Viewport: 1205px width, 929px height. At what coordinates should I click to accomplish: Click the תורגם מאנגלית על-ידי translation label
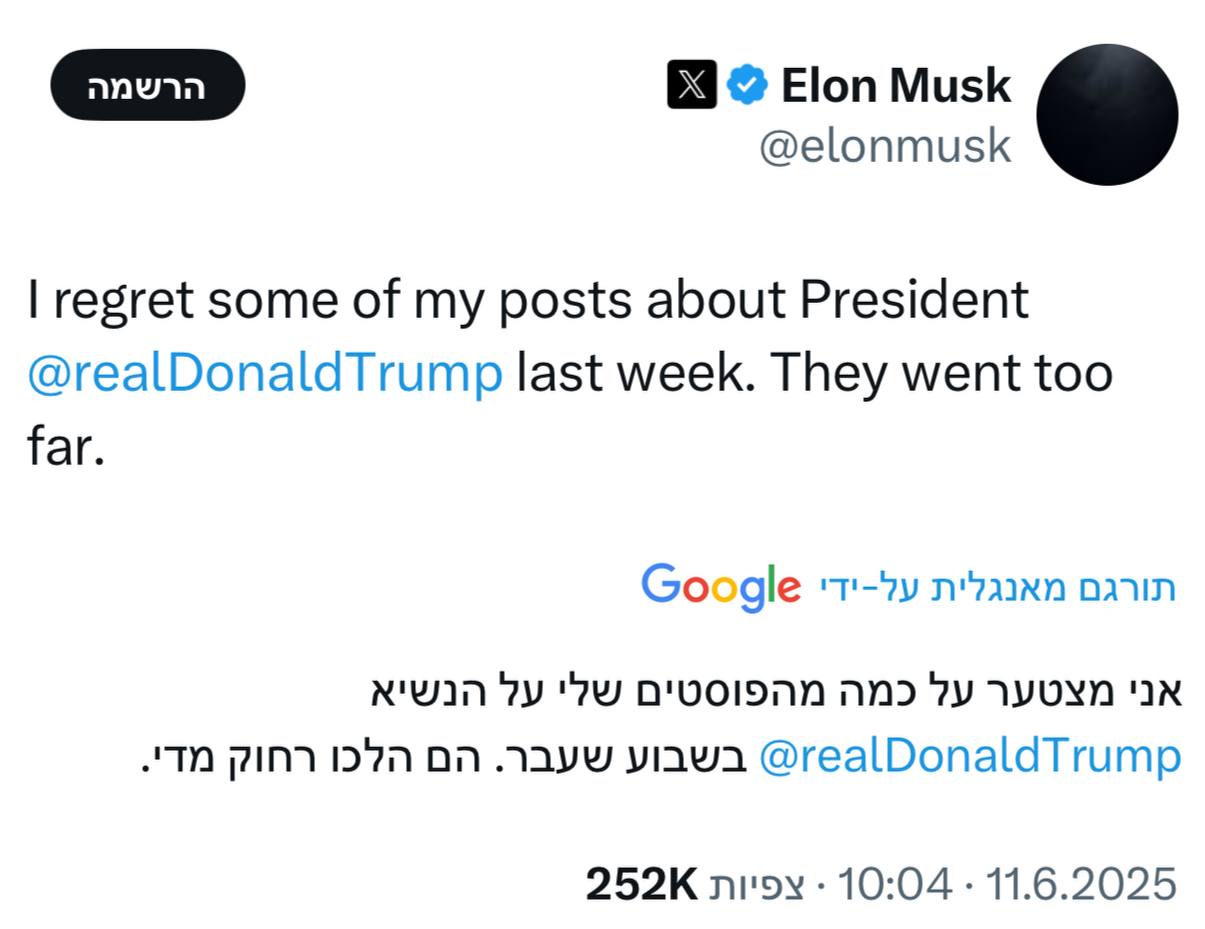pos(997,588)
